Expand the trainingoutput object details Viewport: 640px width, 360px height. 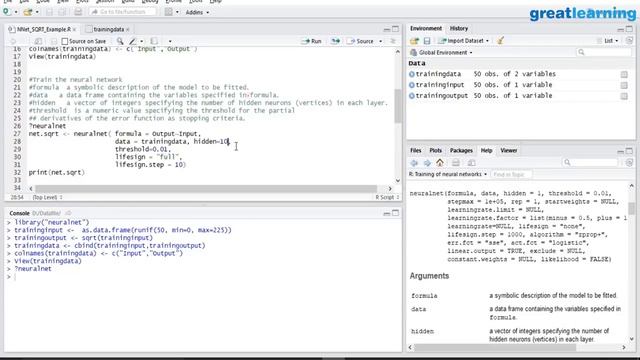(411, 96)
